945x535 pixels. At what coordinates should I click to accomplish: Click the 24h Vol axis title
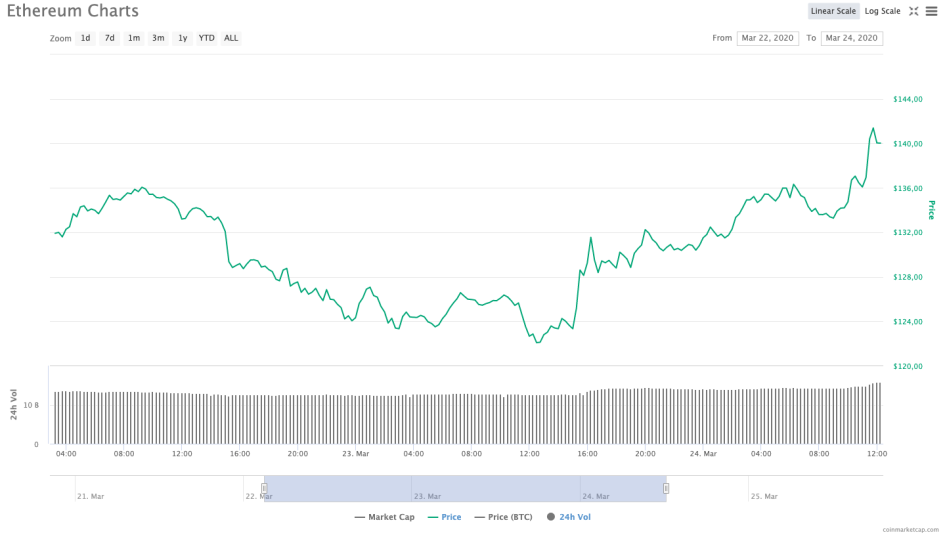(x=14, y=404)
